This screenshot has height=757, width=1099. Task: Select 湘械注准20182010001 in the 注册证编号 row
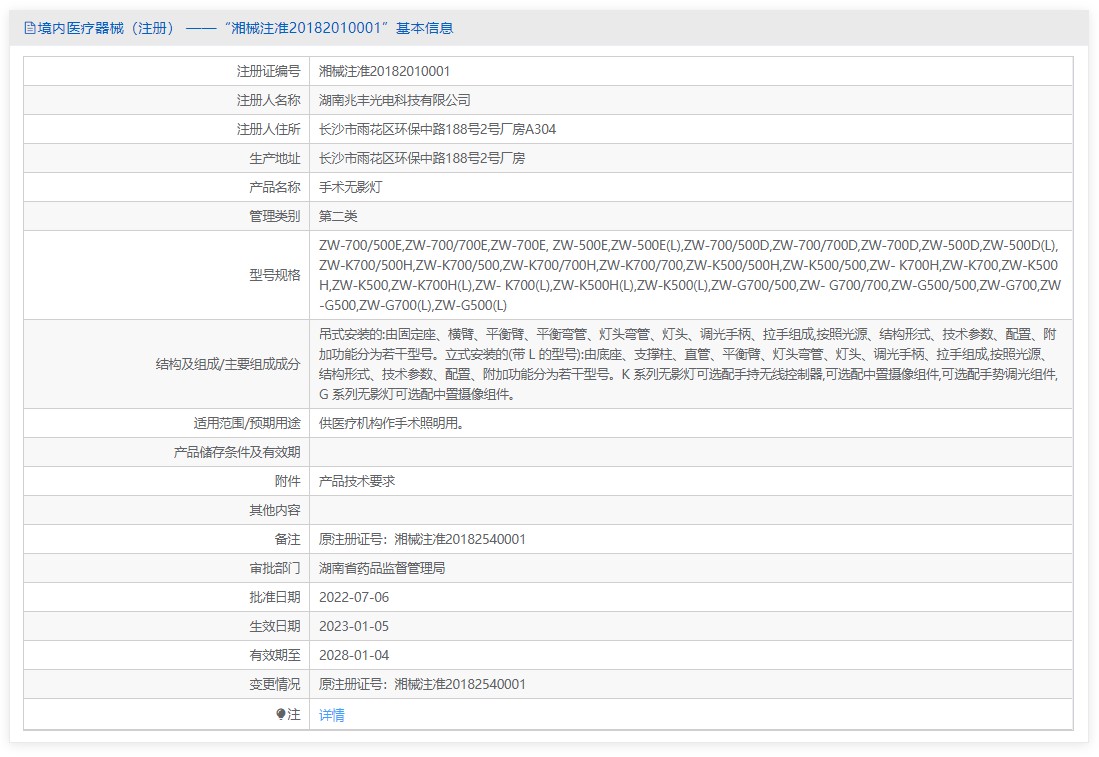tap(384, 71)
